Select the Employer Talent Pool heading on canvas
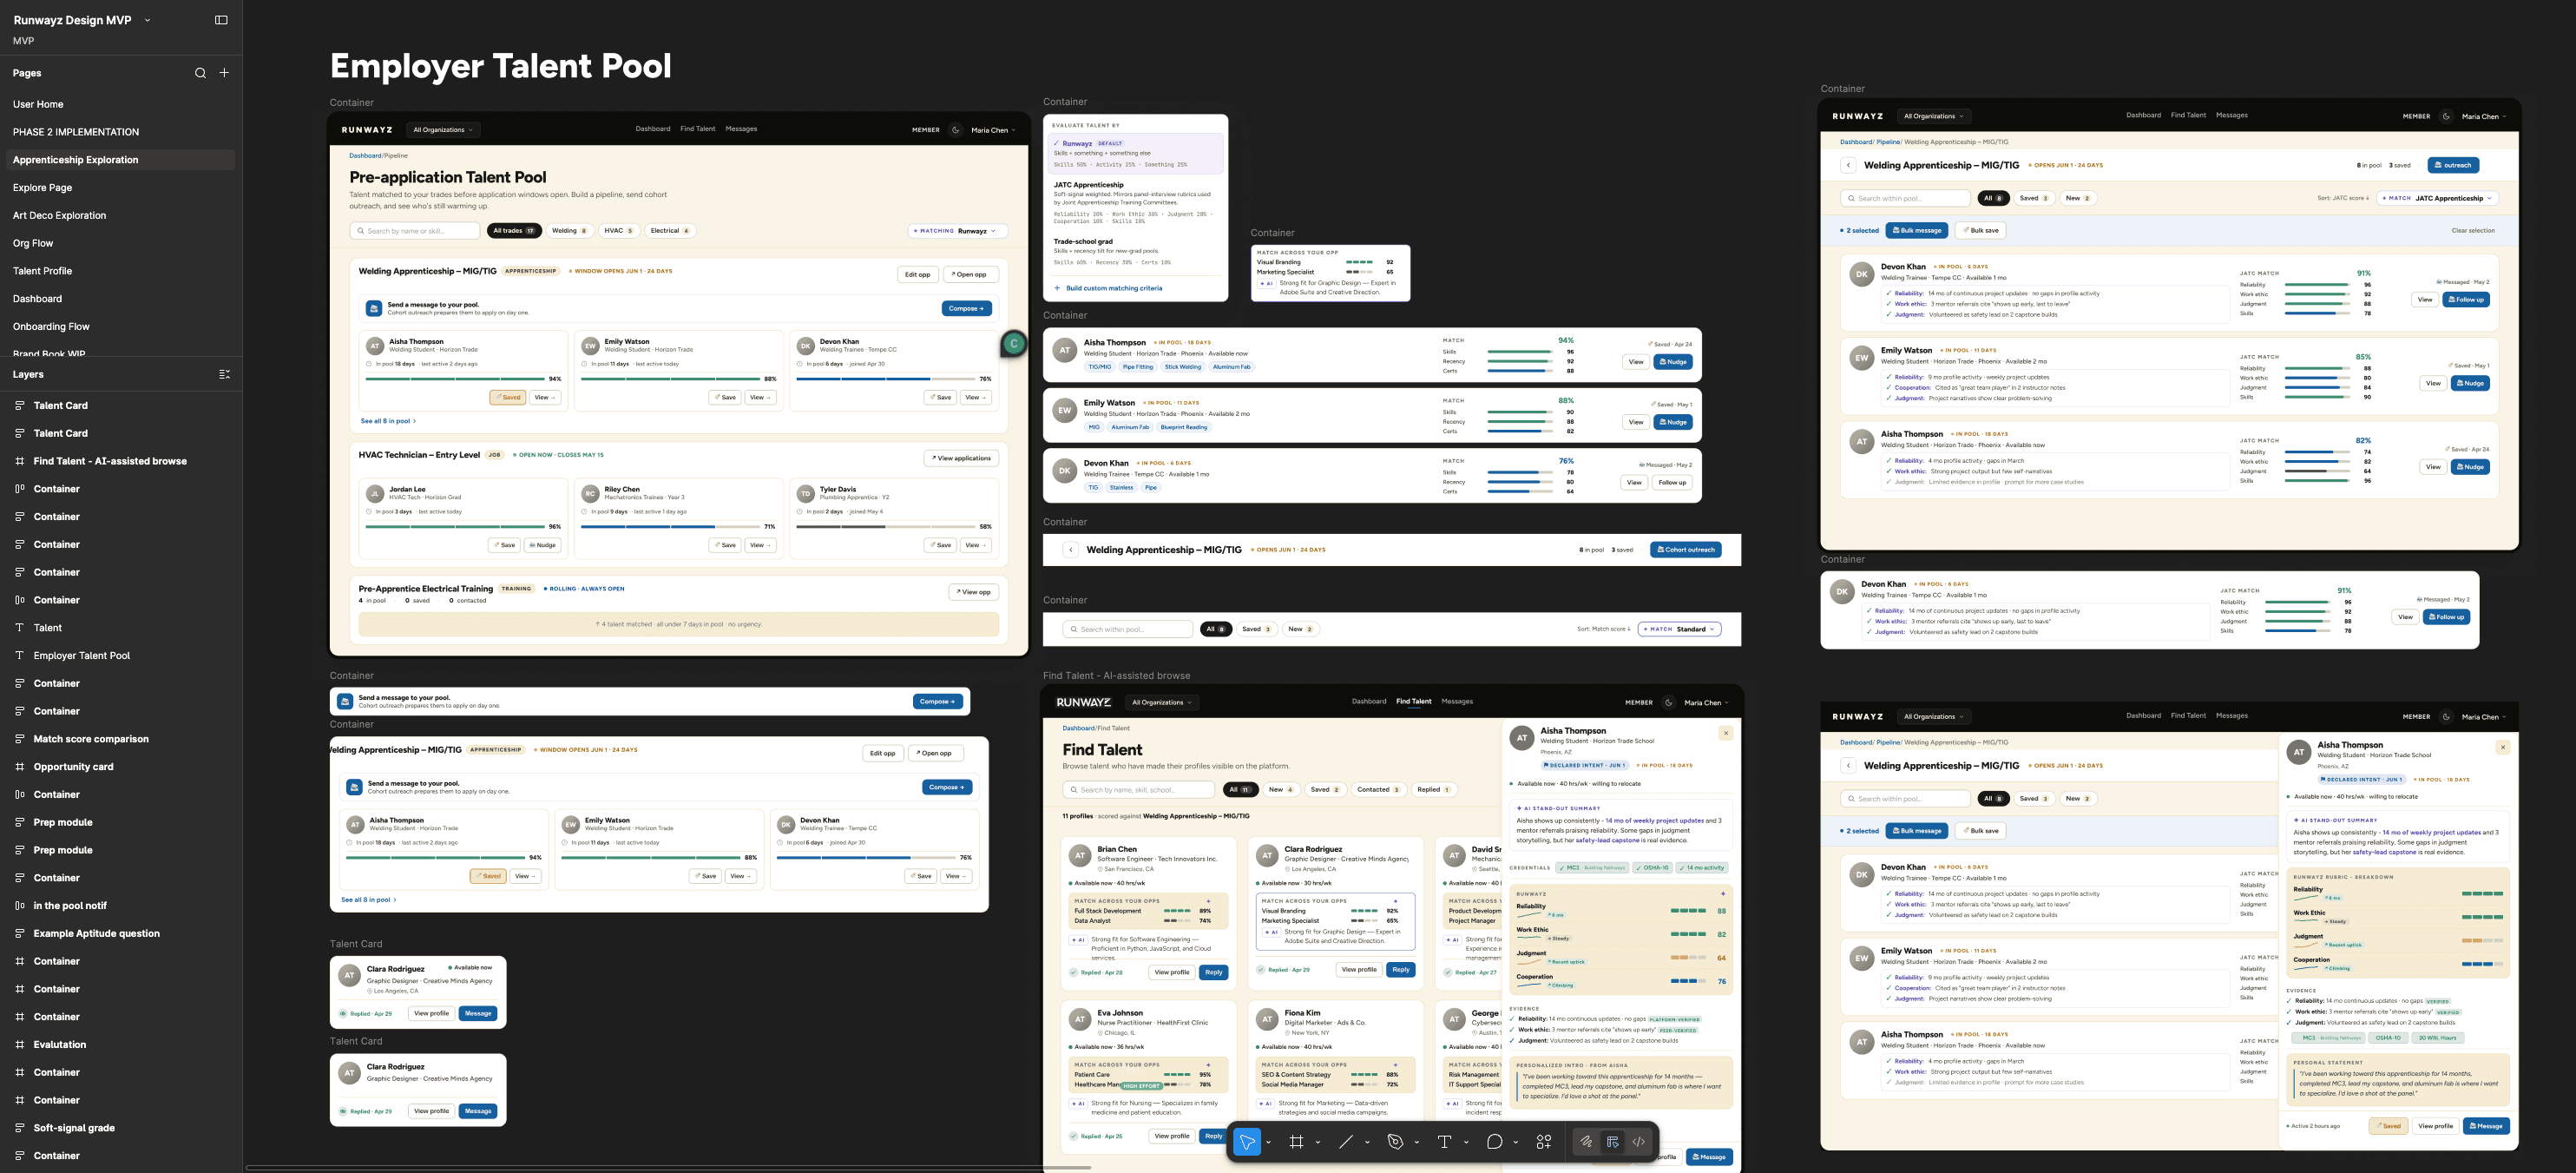 click(x=500, y=66)
